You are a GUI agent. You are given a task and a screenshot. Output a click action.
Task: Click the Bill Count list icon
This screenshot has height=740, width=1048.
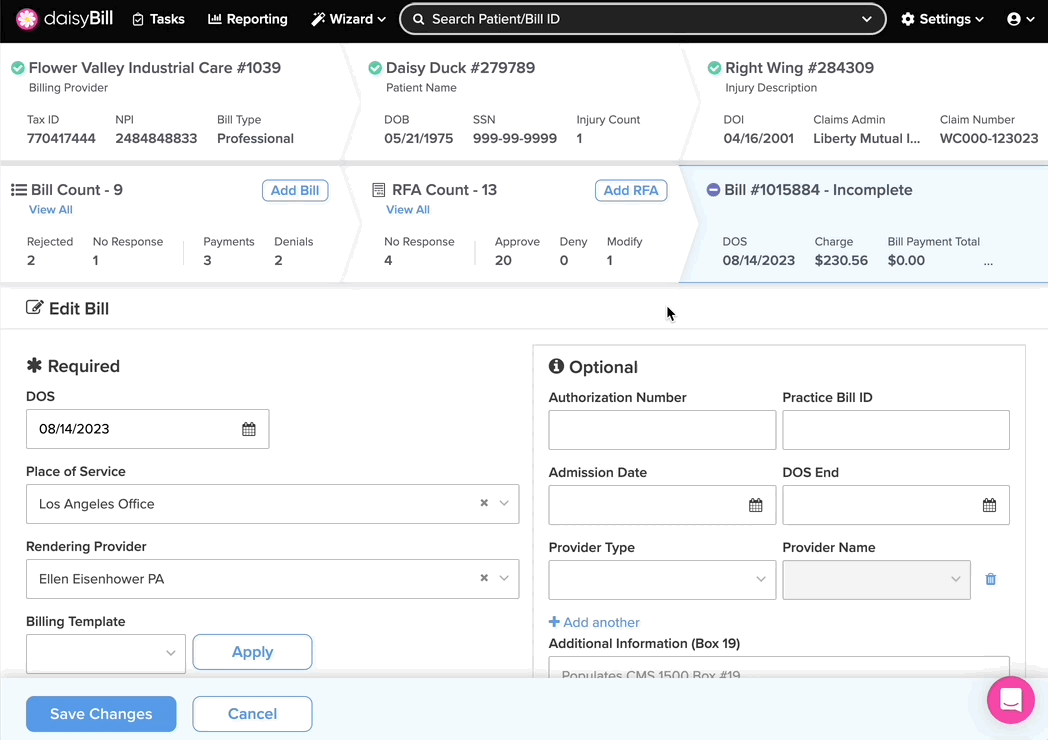tap(19, 190)
